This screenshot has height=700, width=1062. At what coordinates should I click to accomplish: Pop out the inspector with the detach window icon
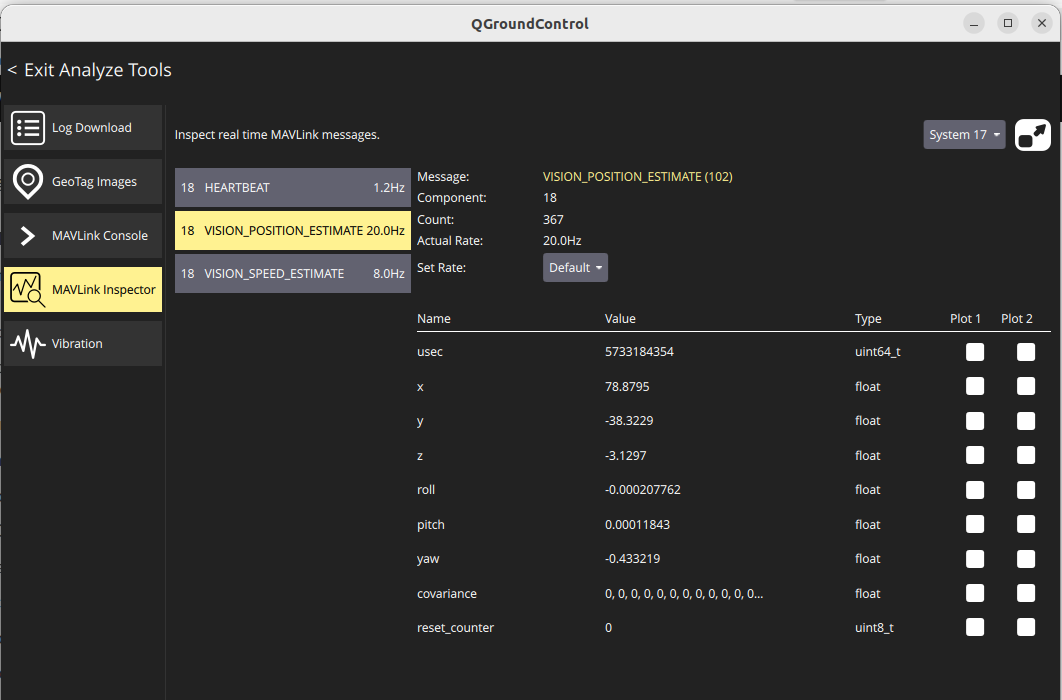[1032, 135]
